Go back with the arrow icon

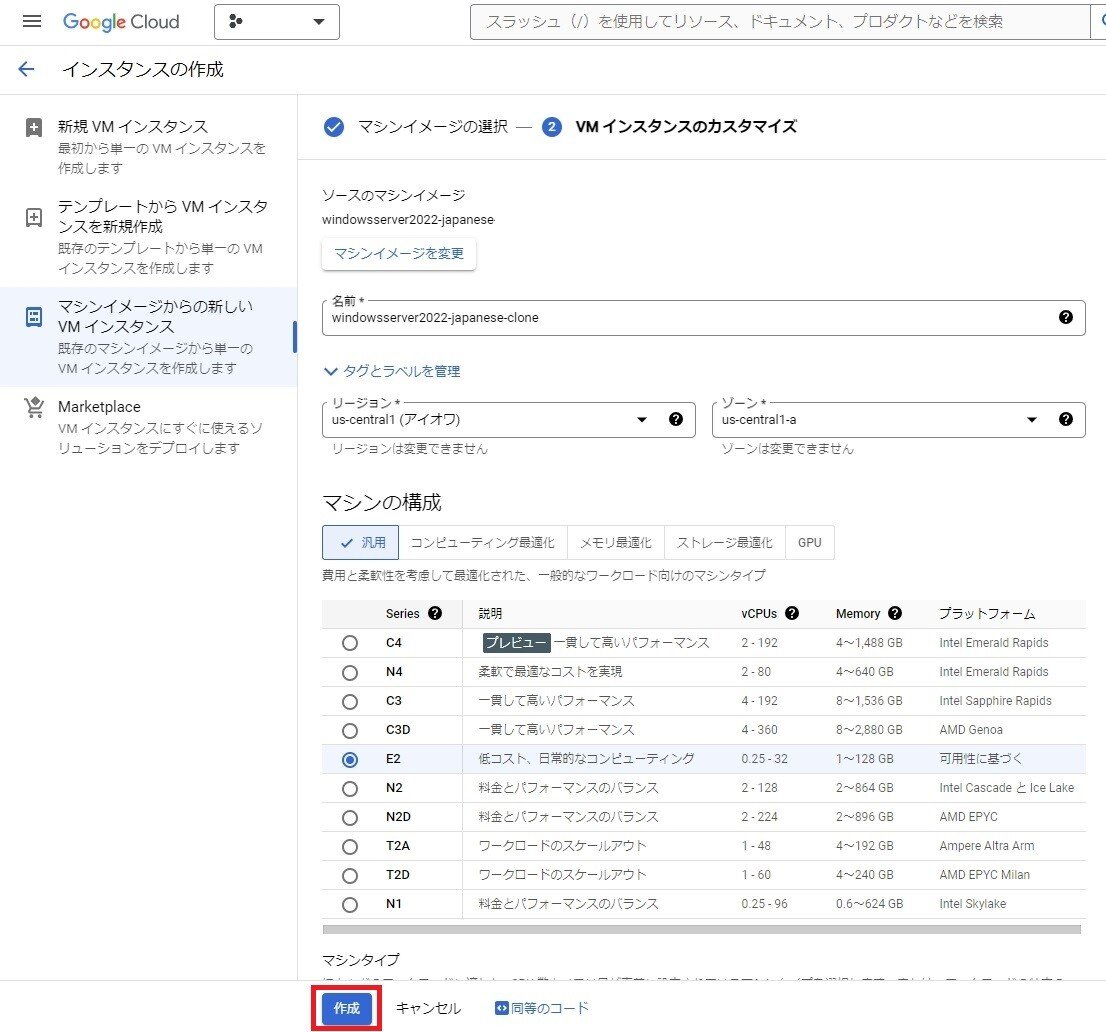pyautogui.click(x=26, y=69)
